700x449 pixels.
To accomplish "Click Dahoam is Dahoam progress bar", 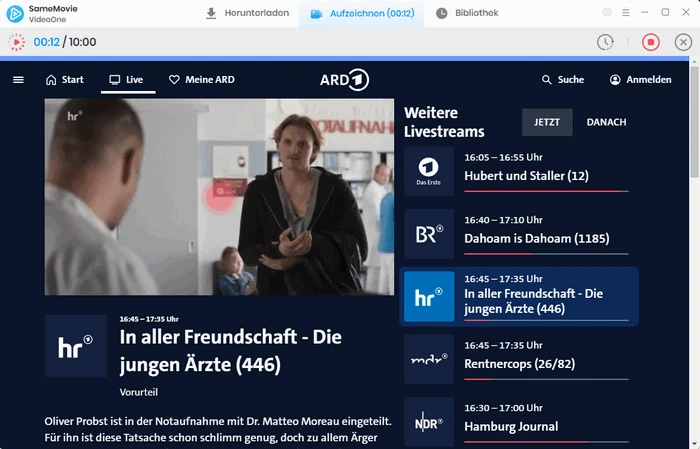I will [x=546, y=254].
